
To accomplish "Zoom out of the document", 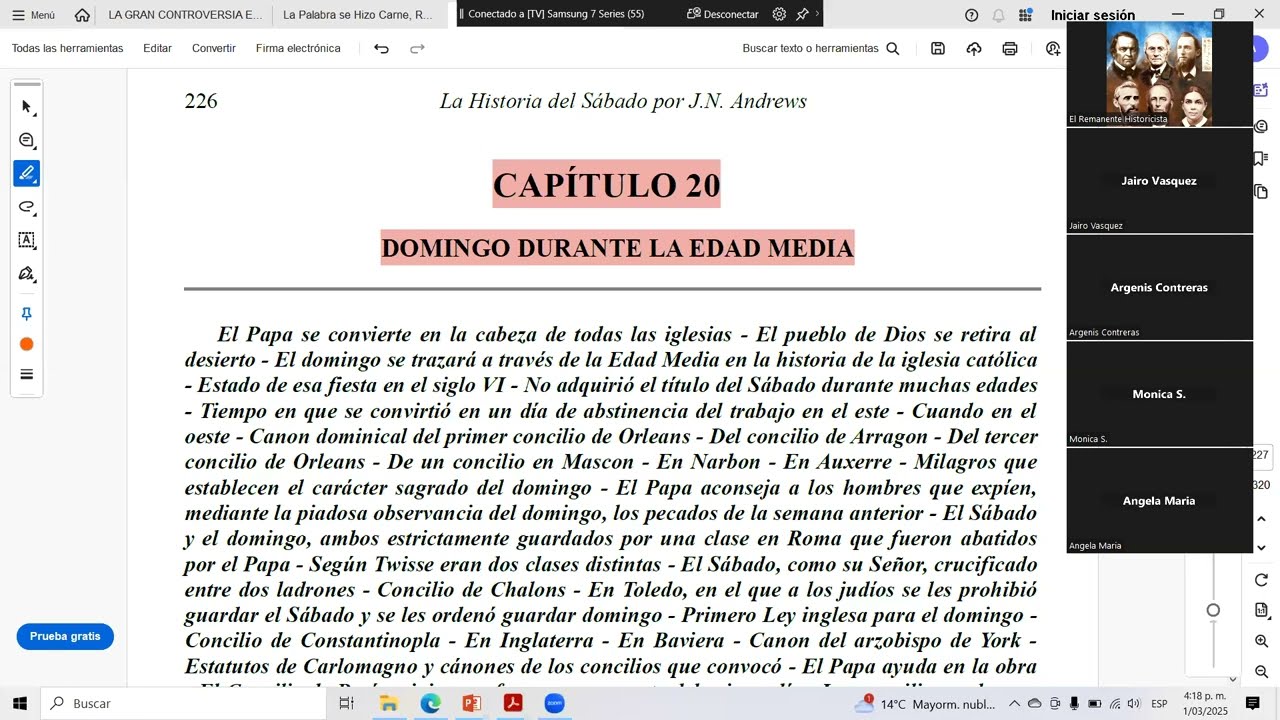I will 1262,671.
